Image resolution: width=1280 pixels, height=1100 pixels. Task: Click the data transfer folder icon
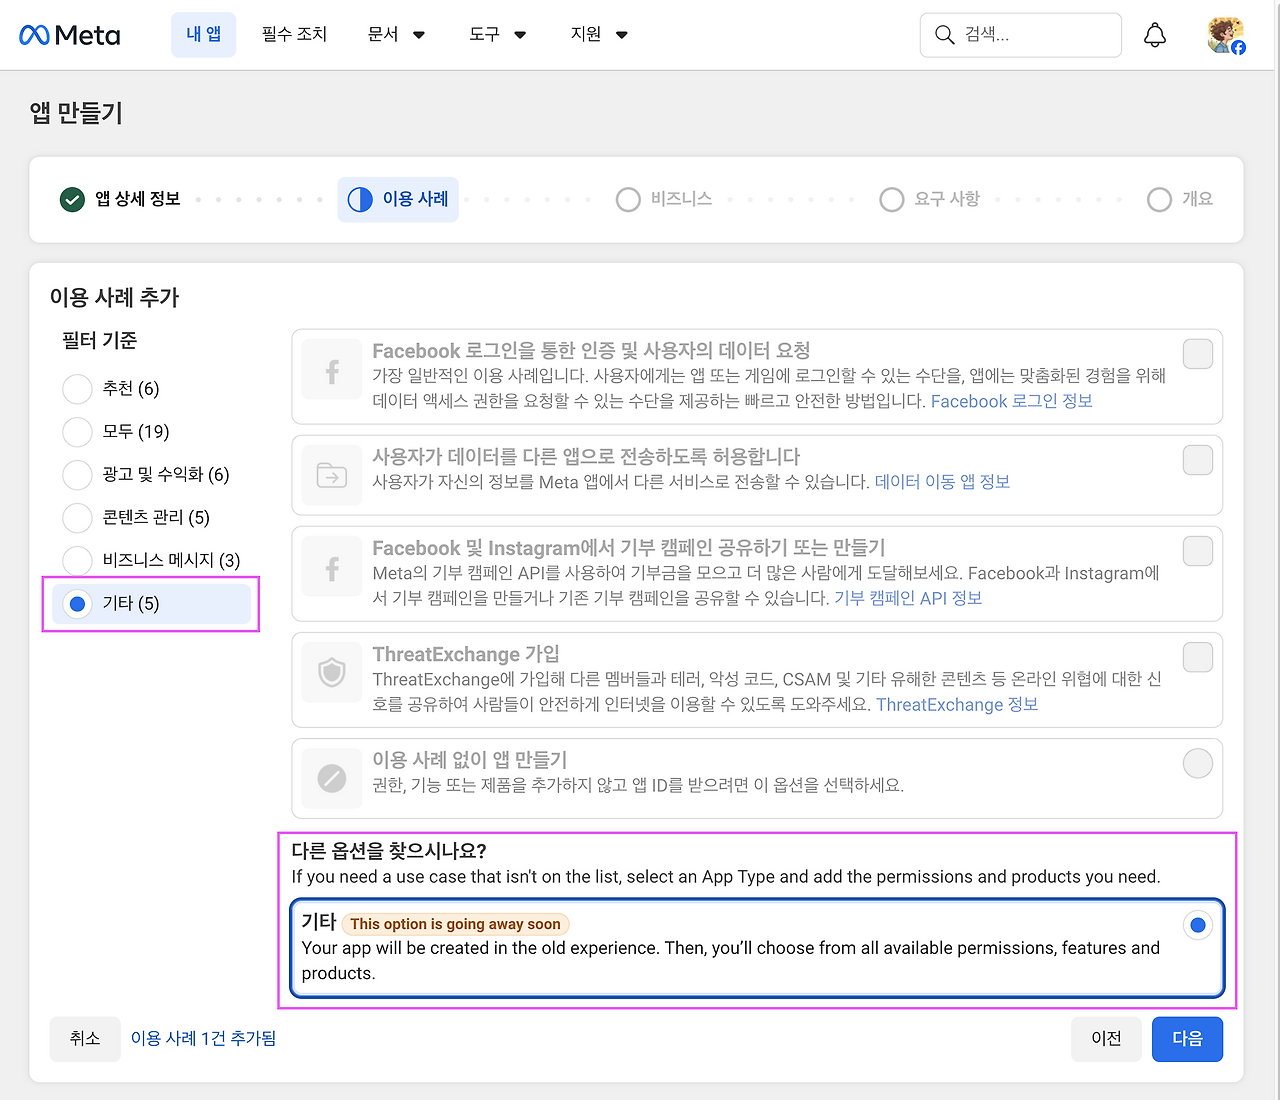pos(332,475)
